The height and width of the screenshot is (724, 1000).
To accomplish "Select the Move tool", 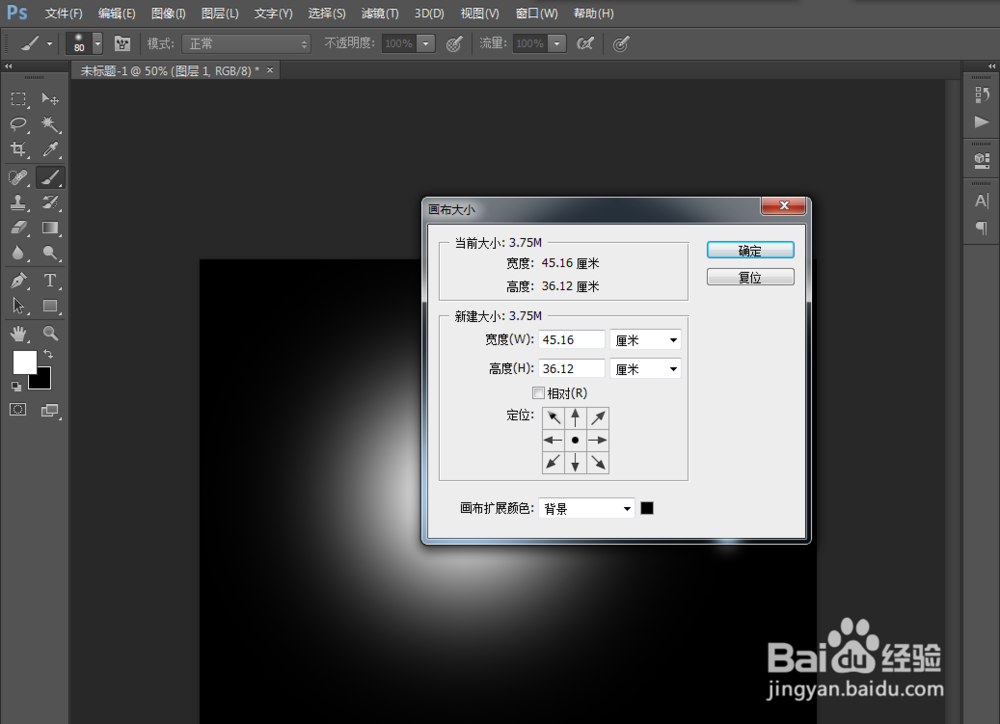I will pos(50,99).
